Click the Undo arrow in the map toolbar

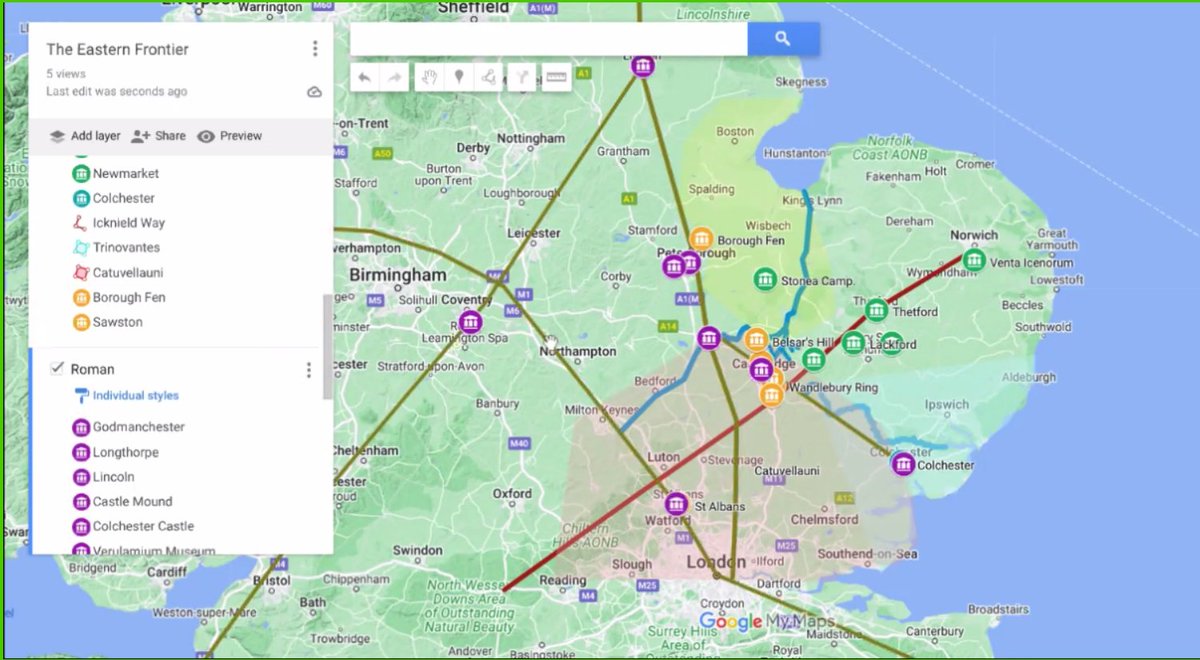click(365, 77)
